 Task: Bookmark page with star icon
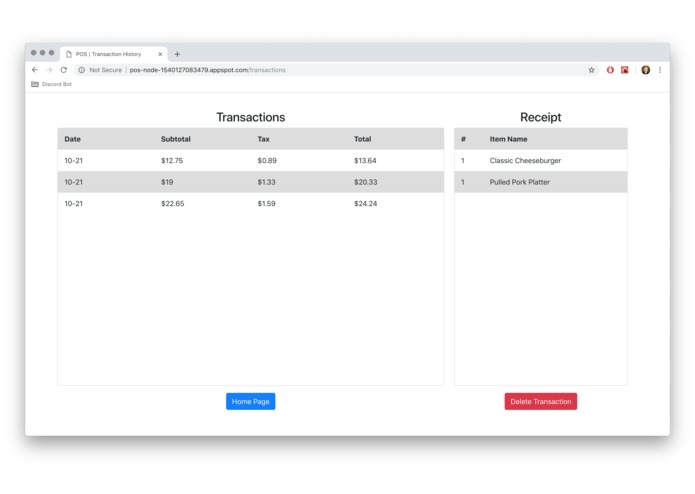tap(591, 70)
